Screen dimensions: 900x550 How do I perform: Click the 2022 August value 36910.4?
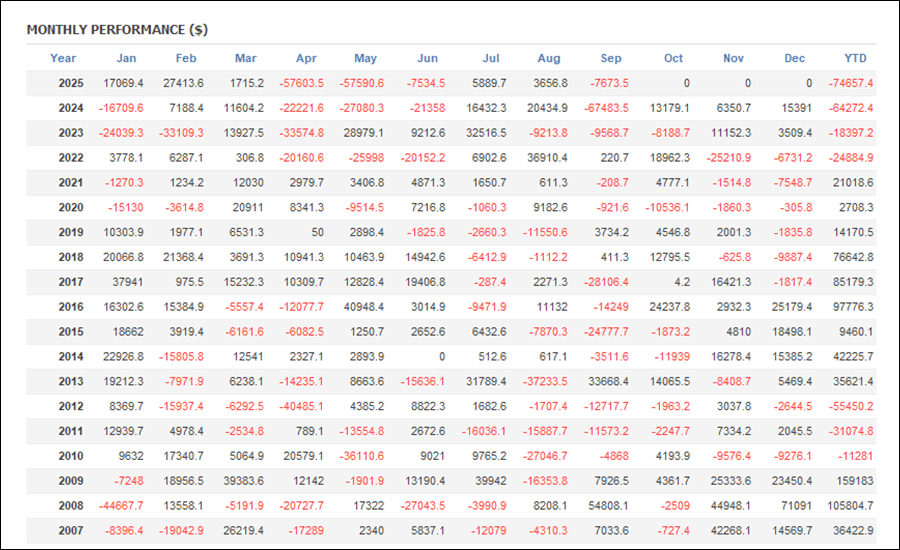pos(546,155)
